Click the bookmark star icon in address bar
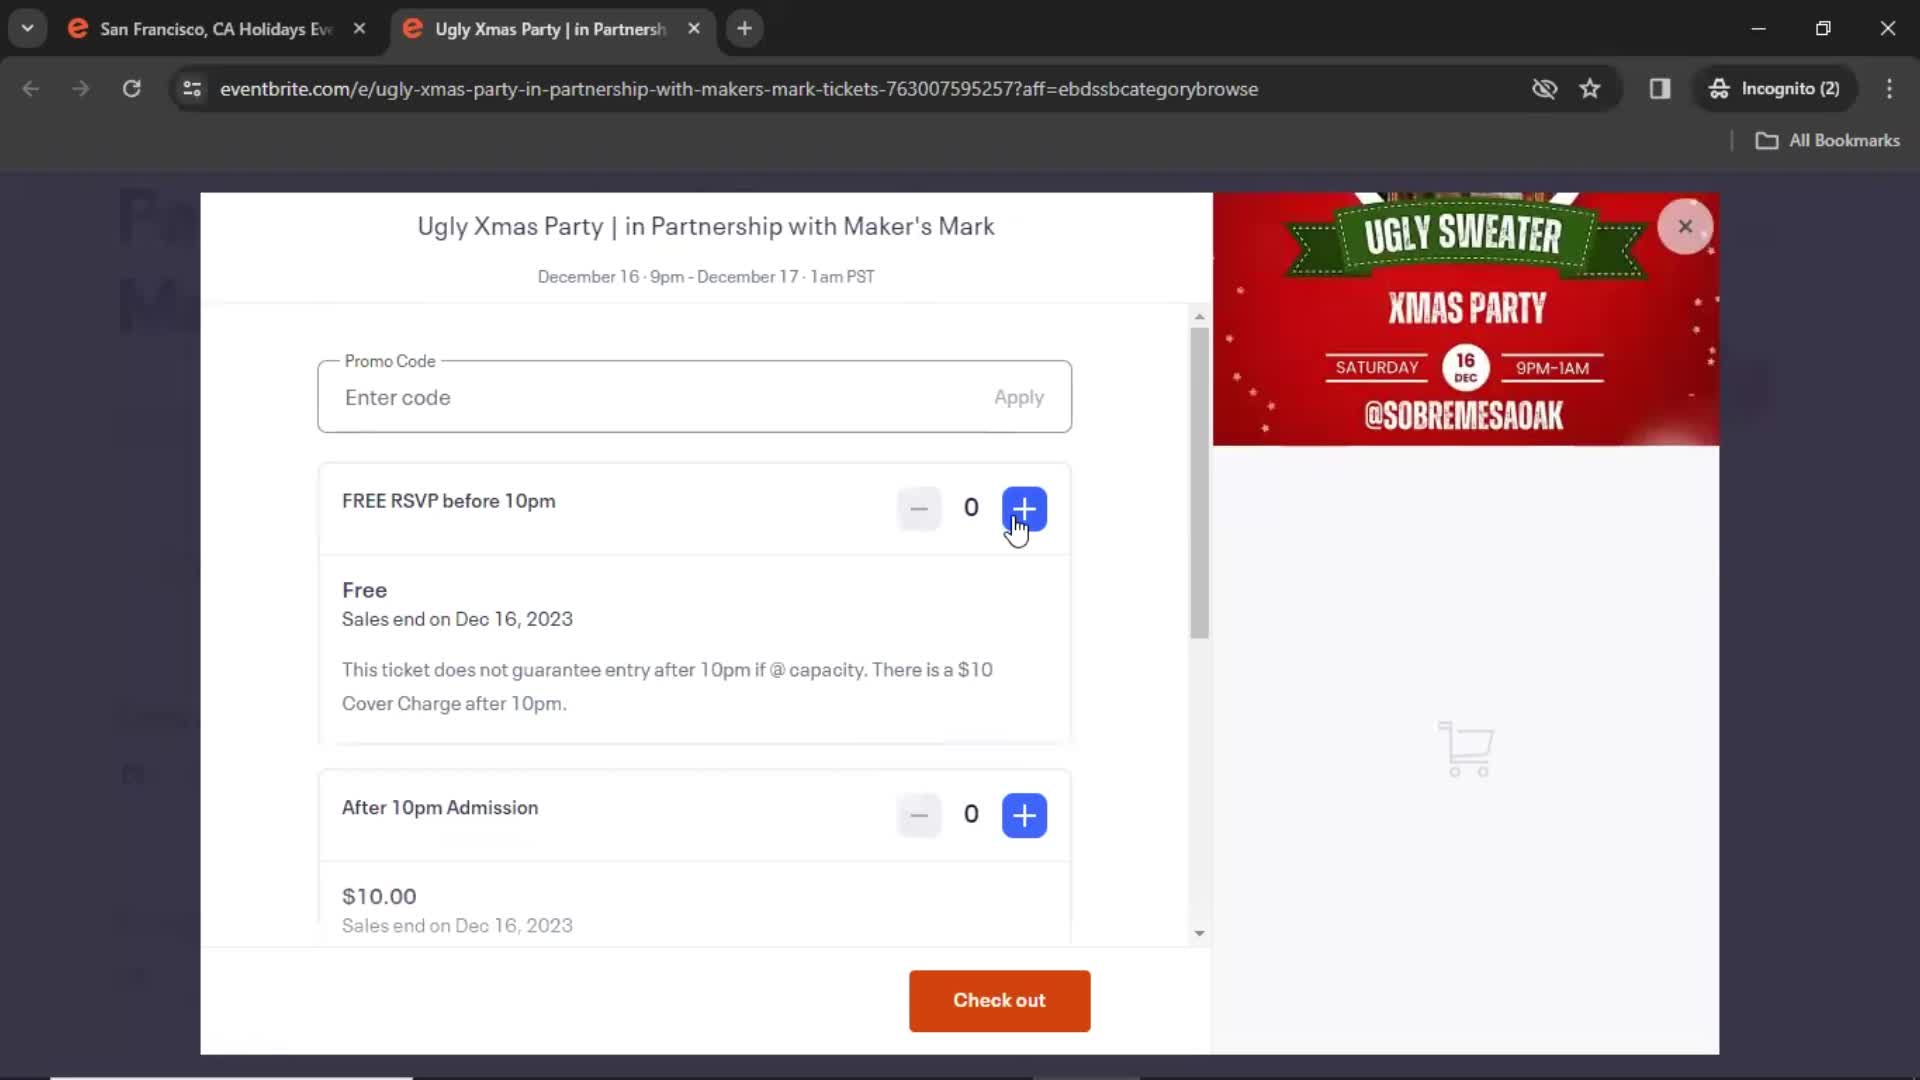The width and height of the screenshot is (1920, 1080). pos(1592,88)
